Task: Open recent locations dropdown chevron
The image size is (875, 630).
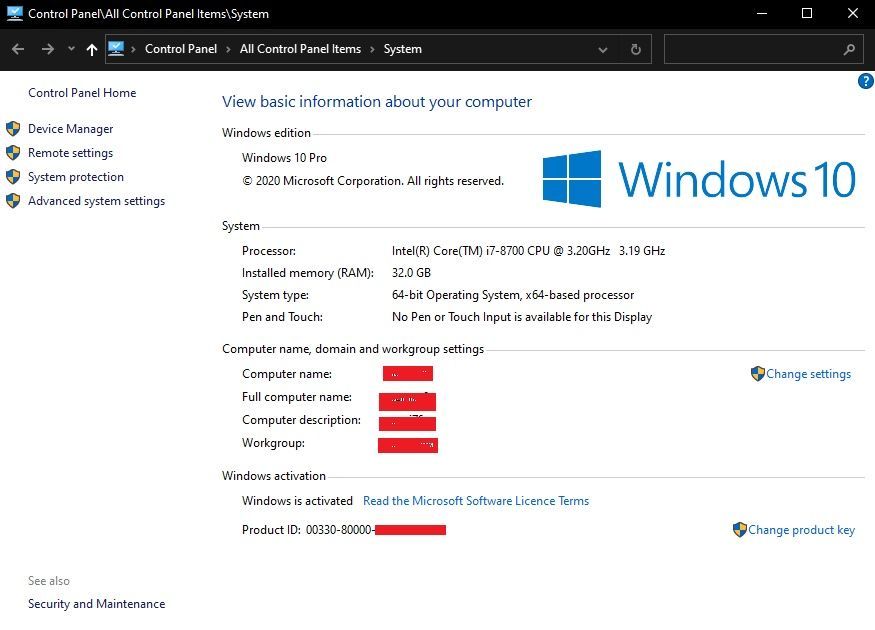Action: click(x=71, y=49)
